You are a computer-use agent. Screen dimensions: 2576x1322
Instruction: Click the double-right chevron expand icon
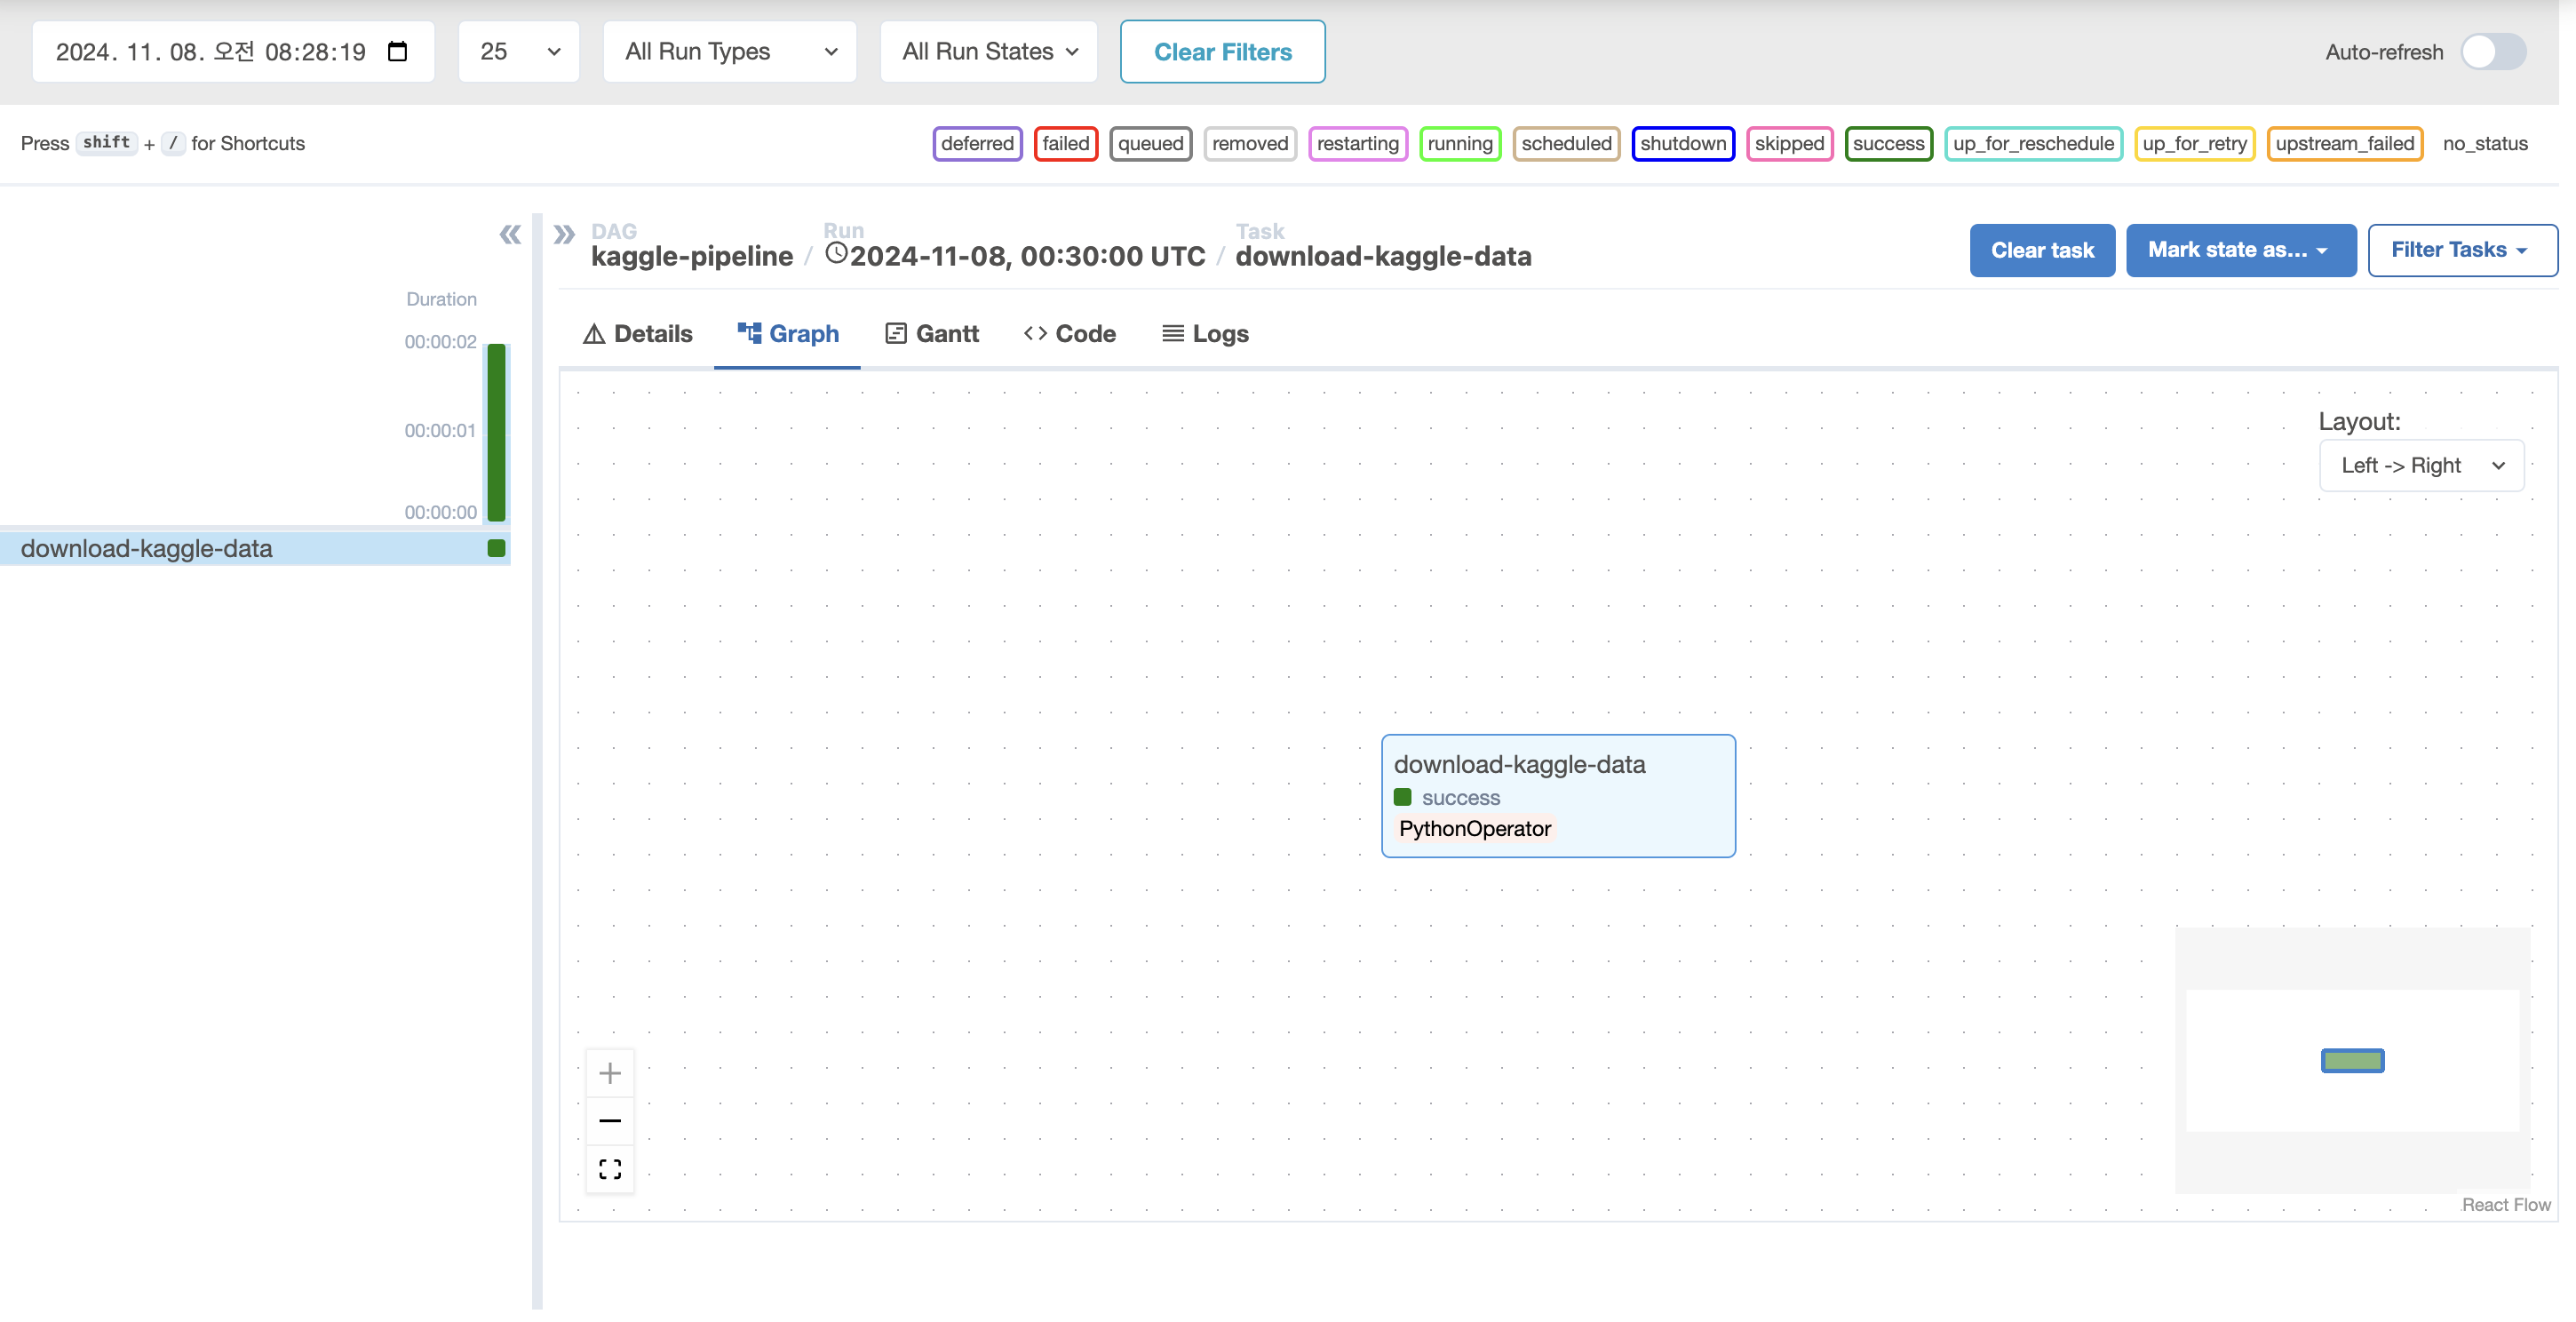click(x=564, y=234)
